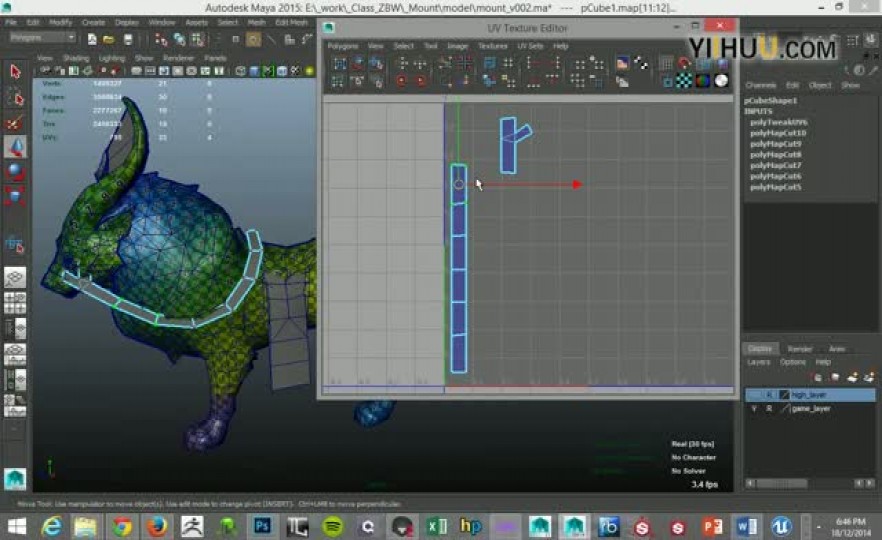
Task: Create a new layer icon in layer editor
Action: pos(852,377)
